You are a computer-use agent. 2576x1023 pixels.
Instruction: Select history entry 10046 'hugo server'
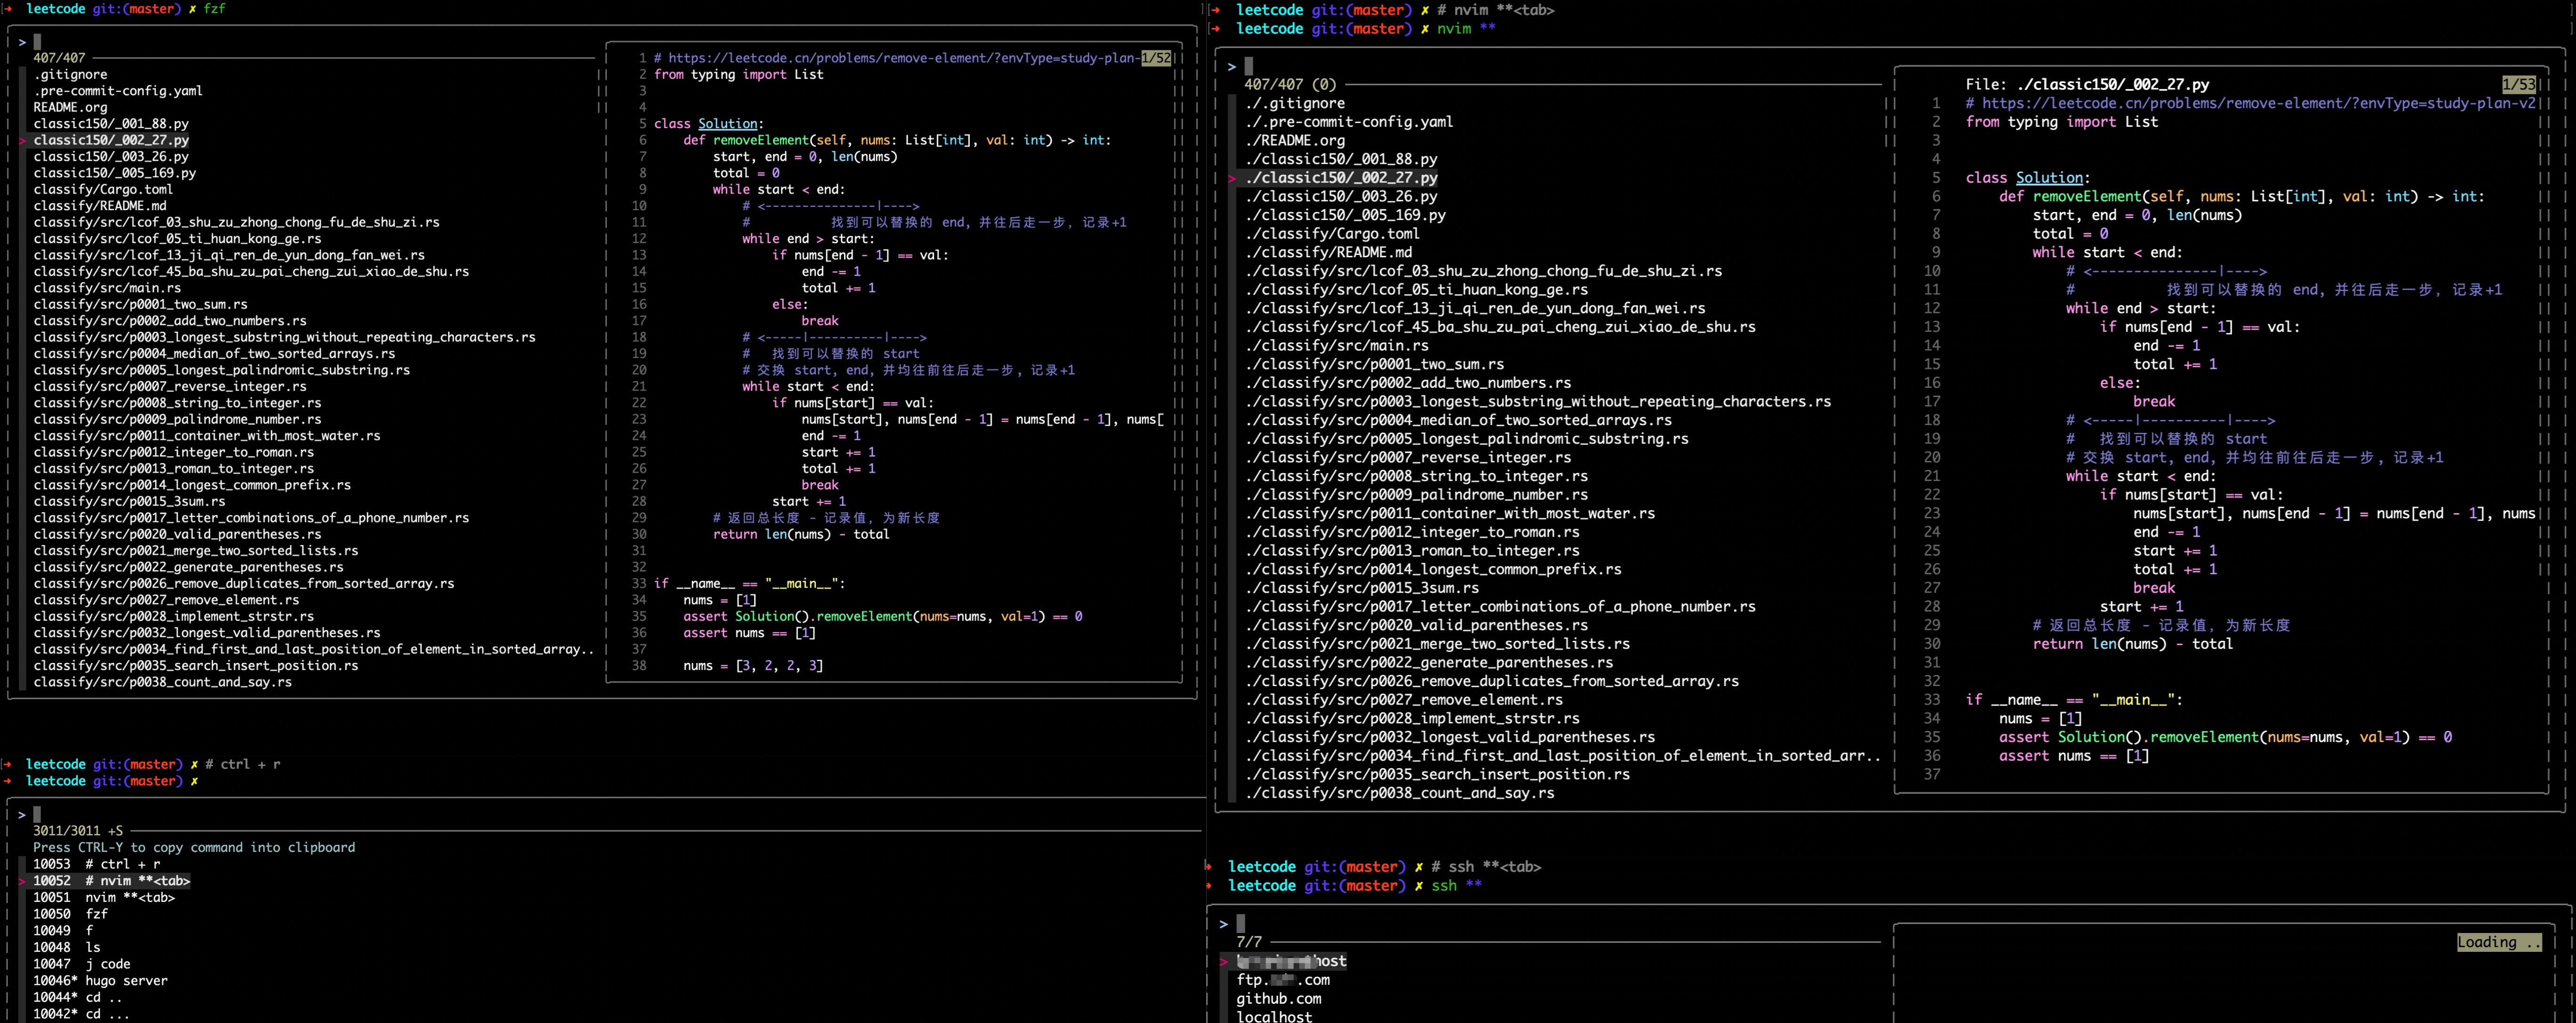coord(100,980)
